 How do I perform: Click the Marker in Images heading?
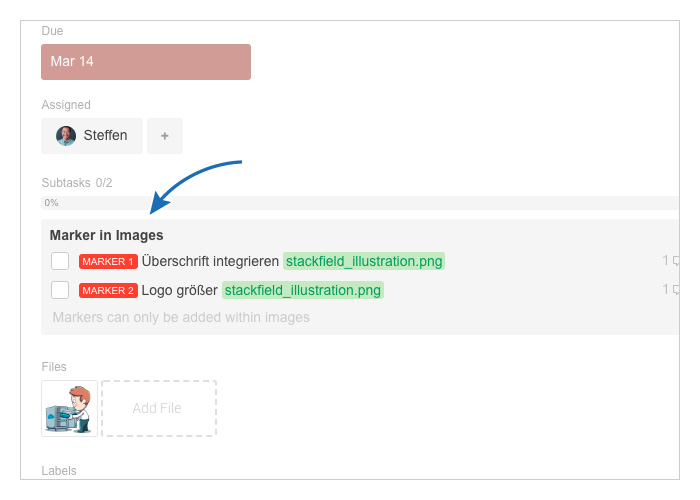pos(106,235)
